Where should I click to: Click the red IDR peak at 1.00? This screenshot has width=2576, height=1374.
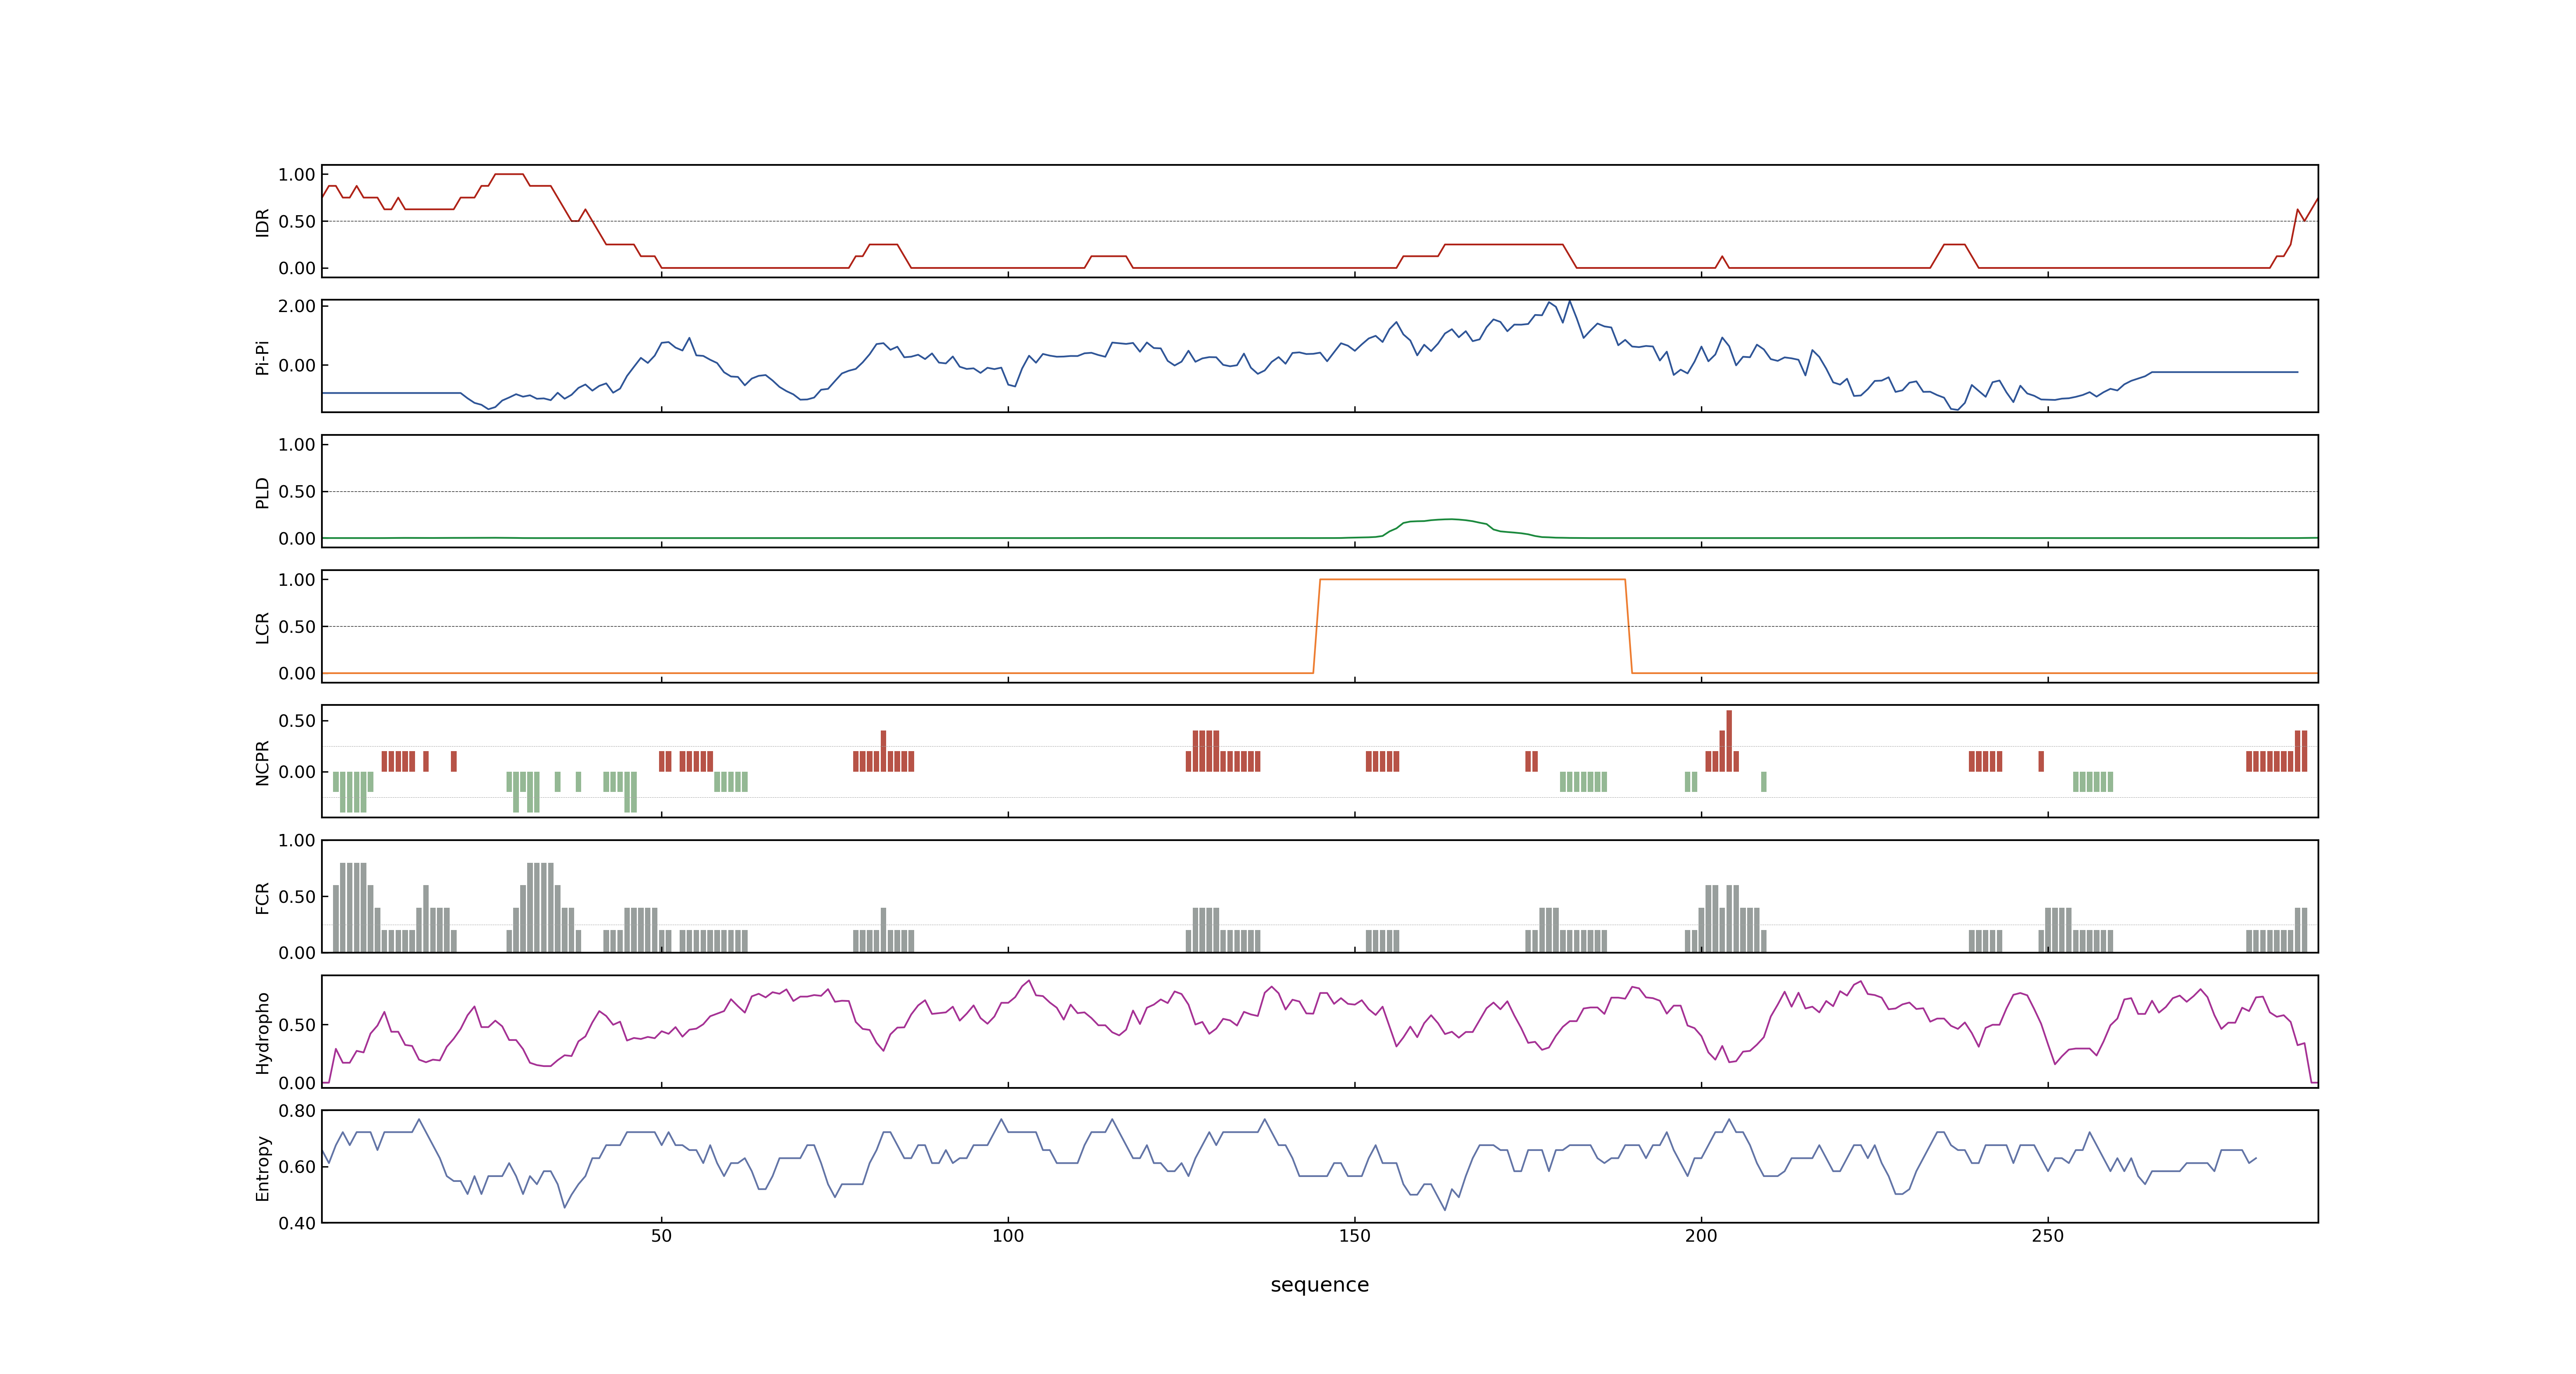509,174
